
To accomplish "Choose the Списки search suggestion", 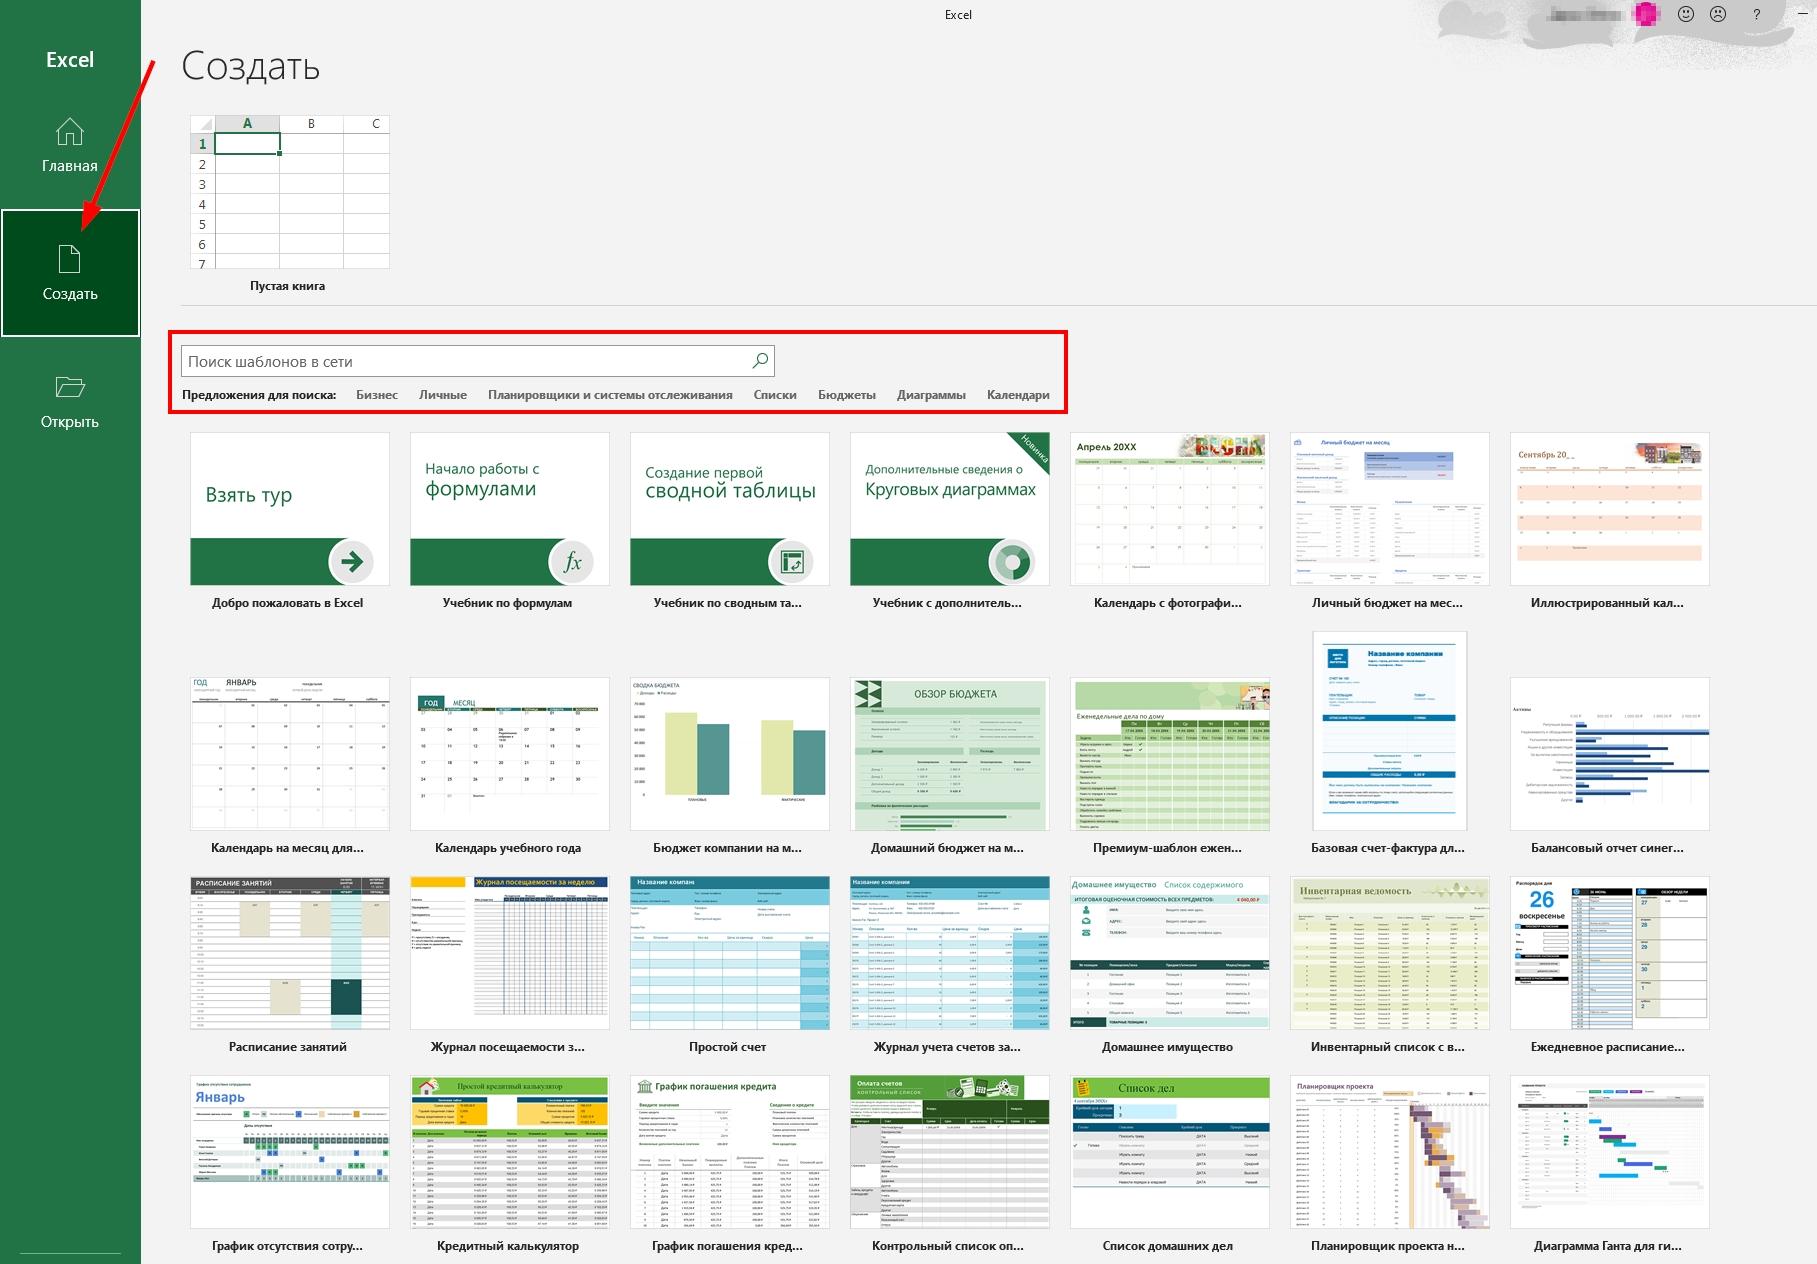I will pyautogui.click(x=775, y=395).
